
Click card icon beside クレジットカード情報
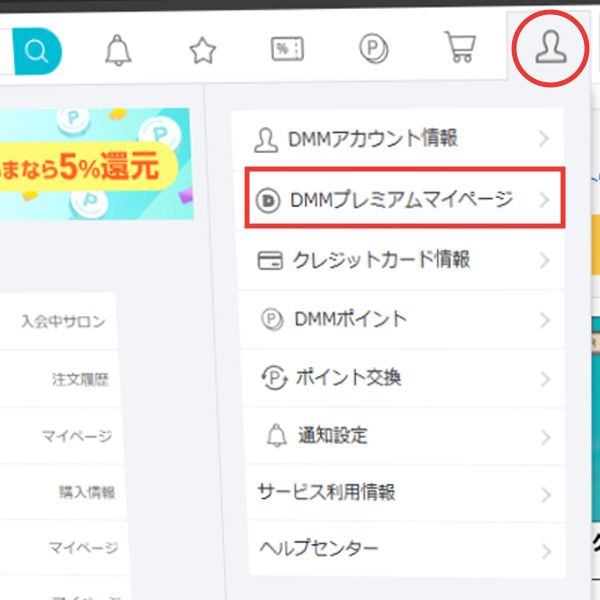pos(270,260)
